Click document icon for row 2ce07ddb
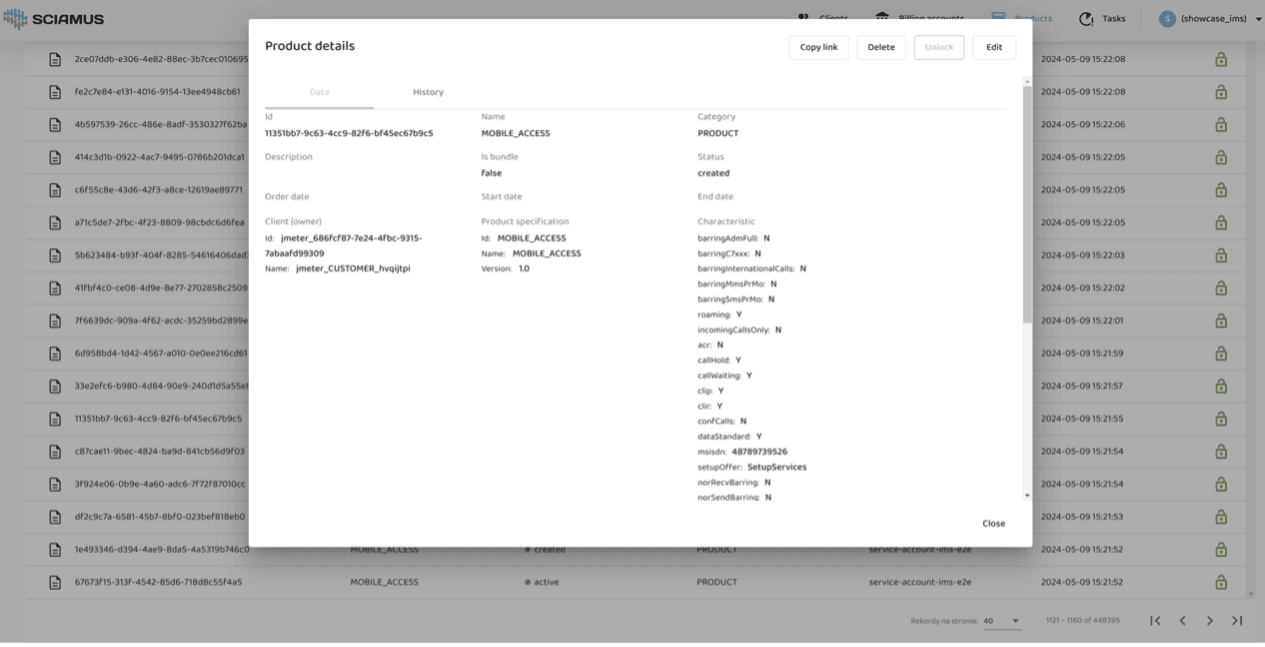This screenshot has height=647, width=1265. (x=56, y=59)
